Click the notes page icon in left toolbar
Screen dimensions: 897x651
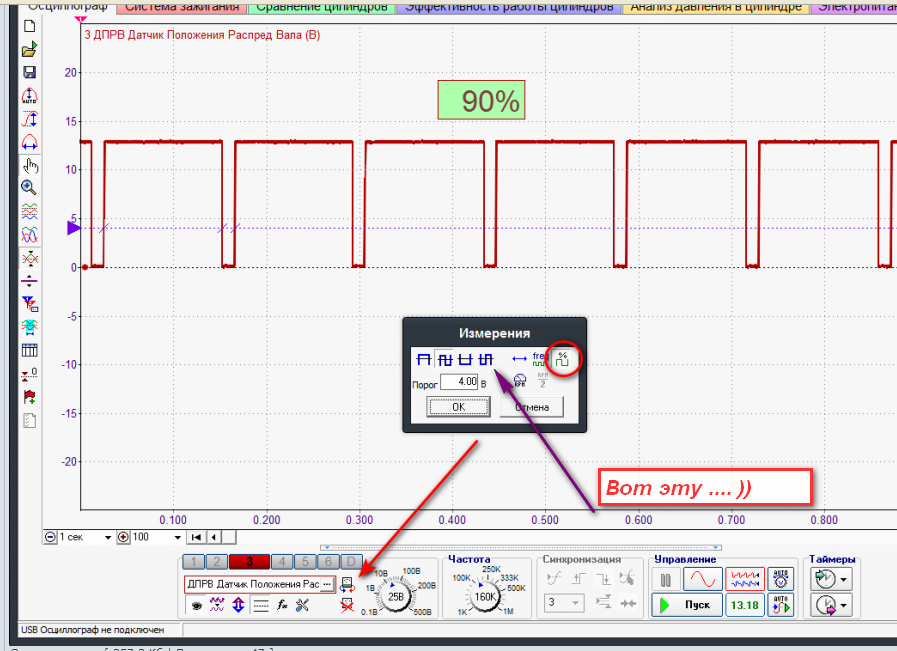click(30, 421)
